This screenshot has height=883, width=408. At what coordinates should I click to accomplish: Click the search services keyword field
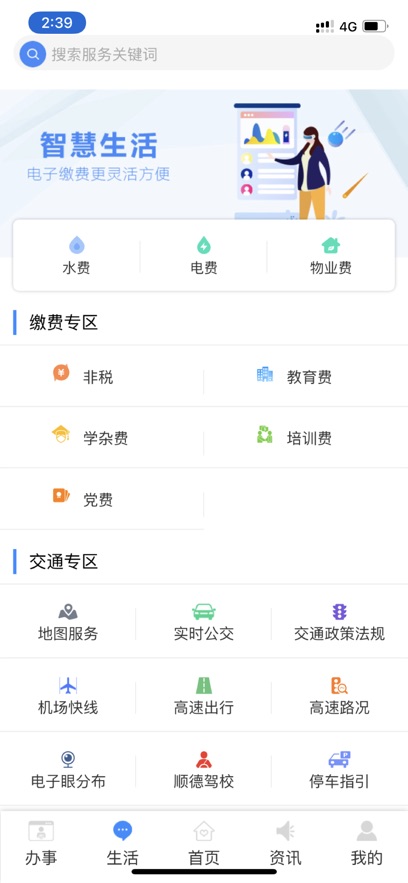click(x=204, y=54)
